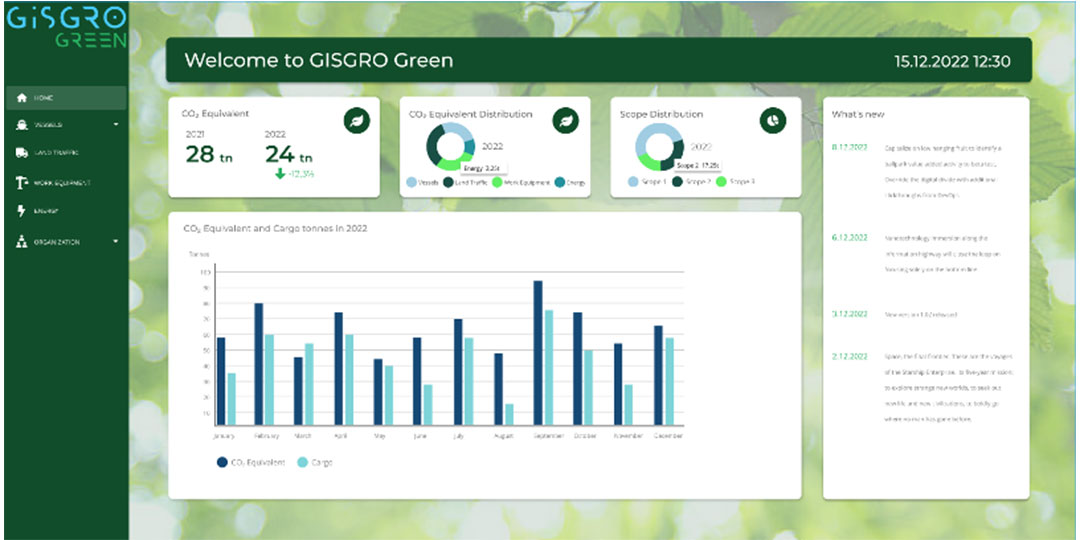Click leaf icon on CO₂ Equivalent Distribution card
The height and width of the screenshot is (540, 1080).
(565, 121)
